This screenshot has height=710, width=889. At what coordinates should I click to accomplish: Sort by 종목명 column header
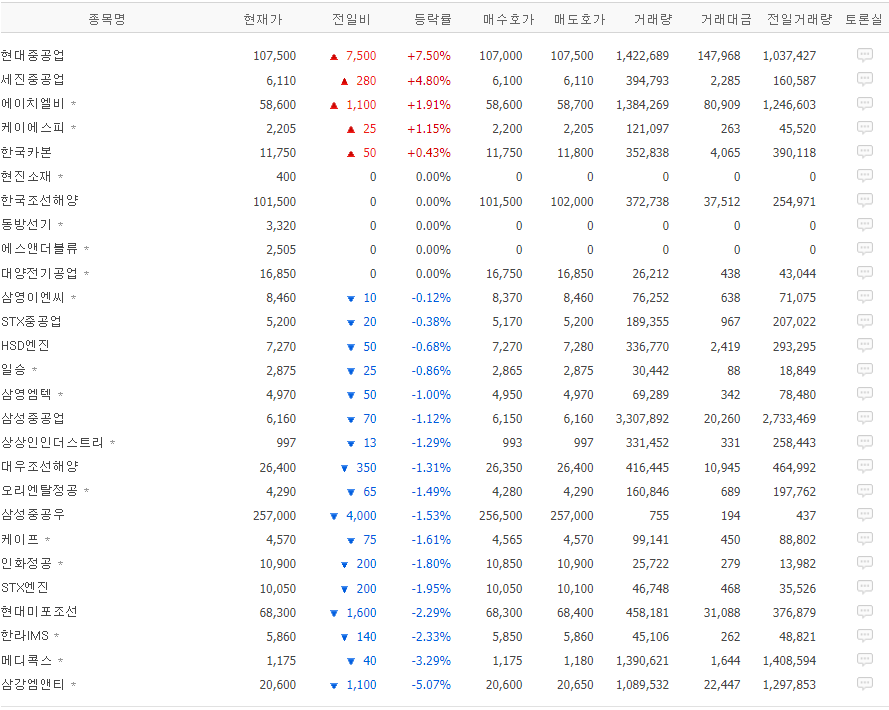tap(107, 19)
